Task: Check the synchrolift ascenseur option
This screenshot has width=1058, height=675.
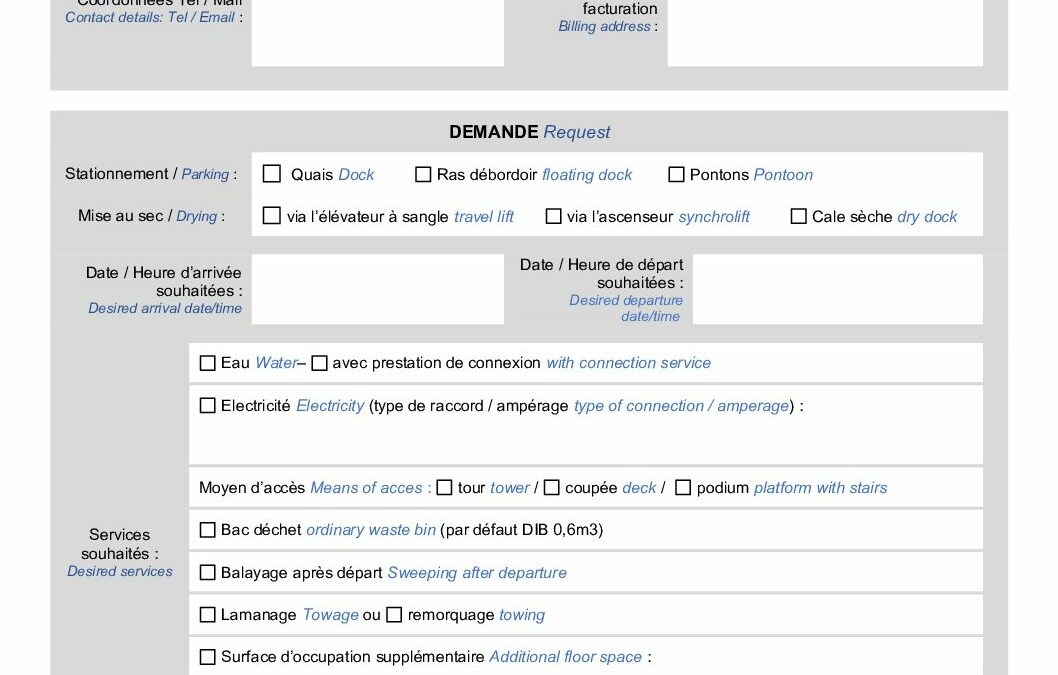Action: (x=553, y=216)
